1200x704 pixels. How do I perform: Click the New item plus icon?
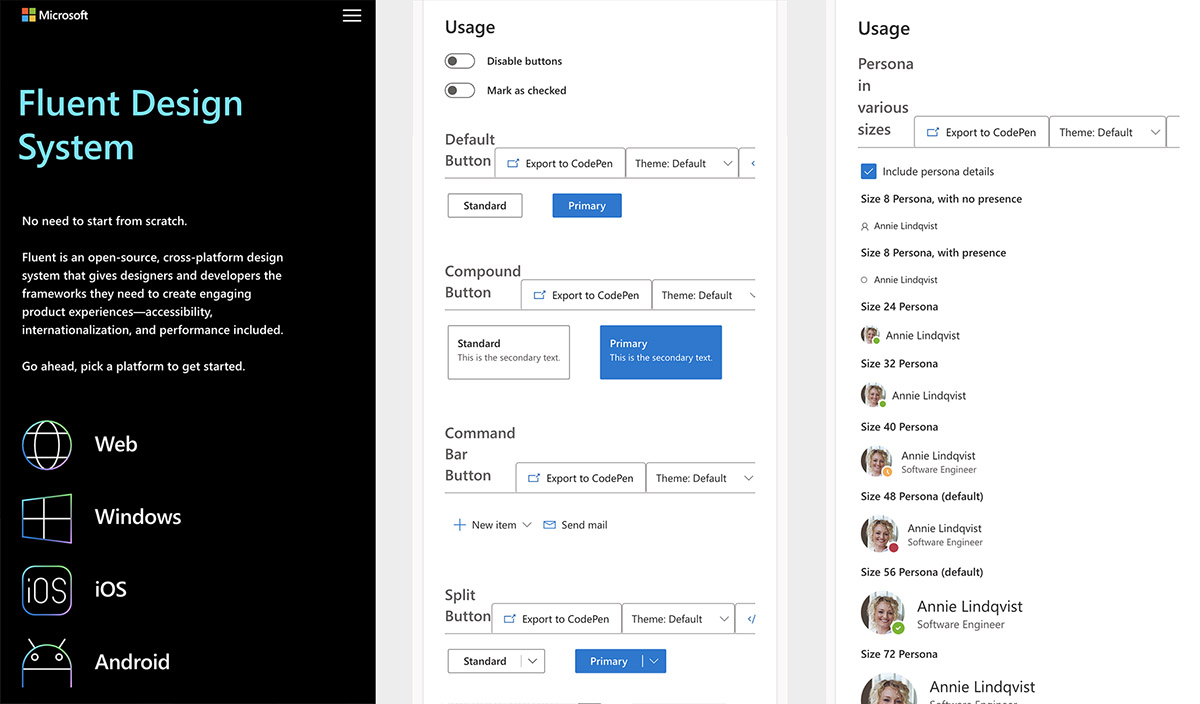tap(460, 525)
